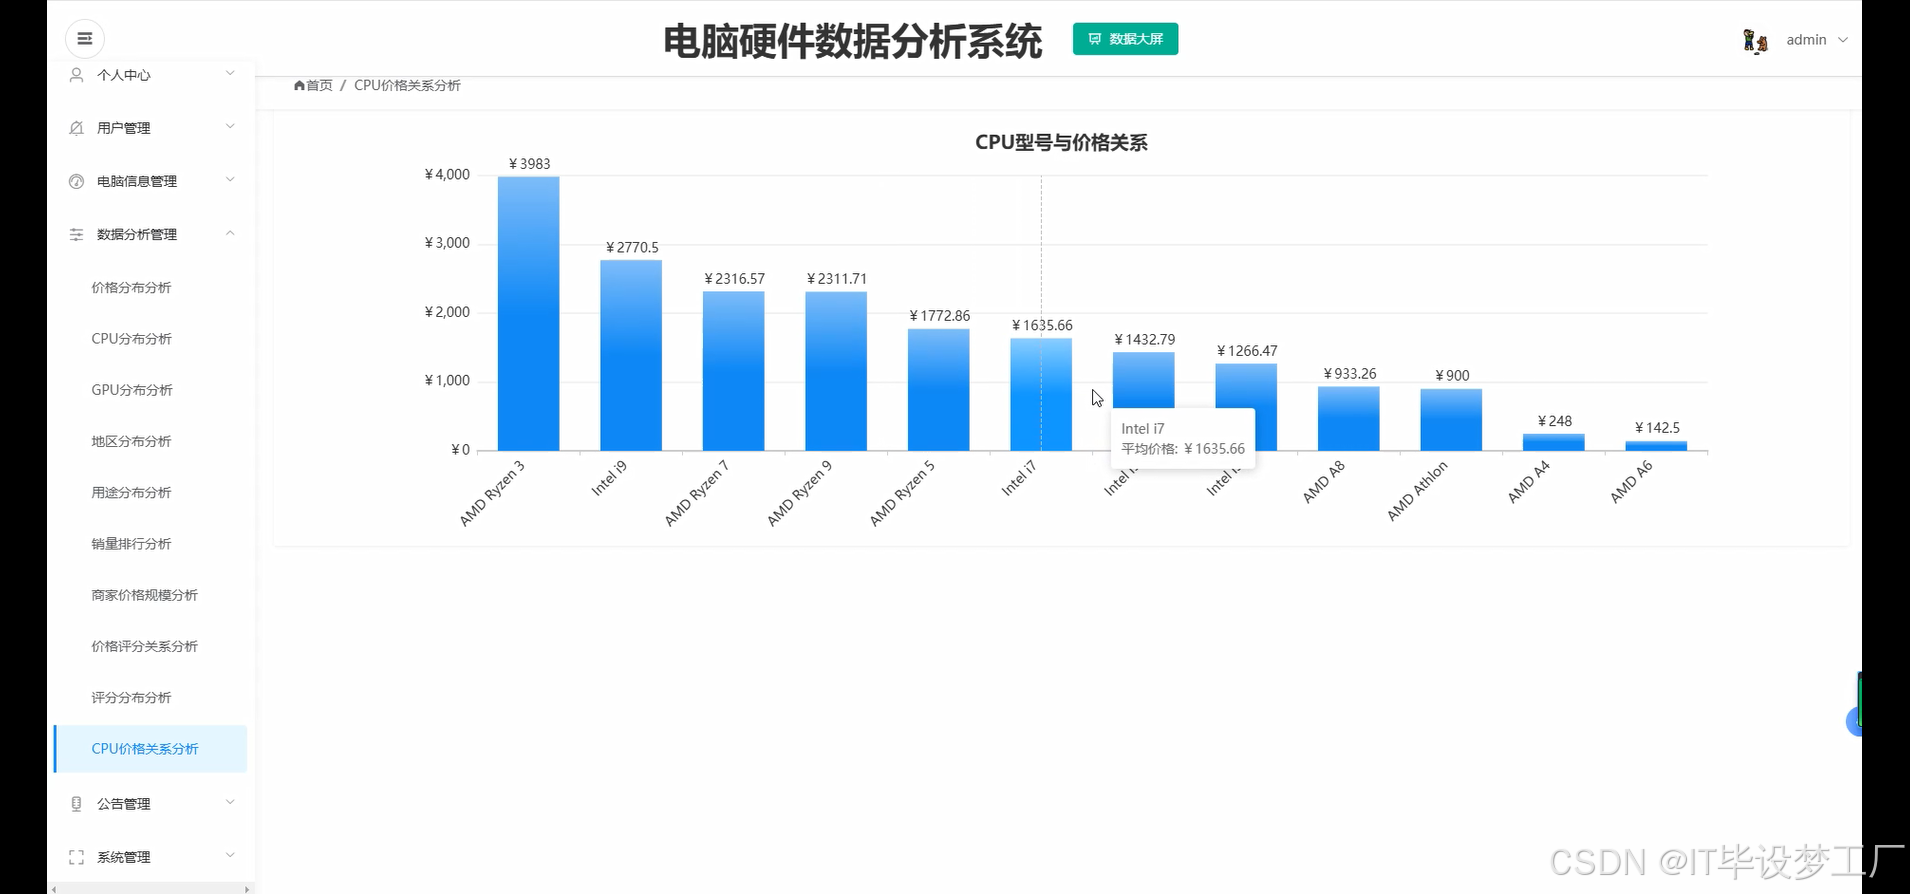Click the AMD Athlon bar
This screenshot has height=894, width=1910.
[x=1451, y=420]
